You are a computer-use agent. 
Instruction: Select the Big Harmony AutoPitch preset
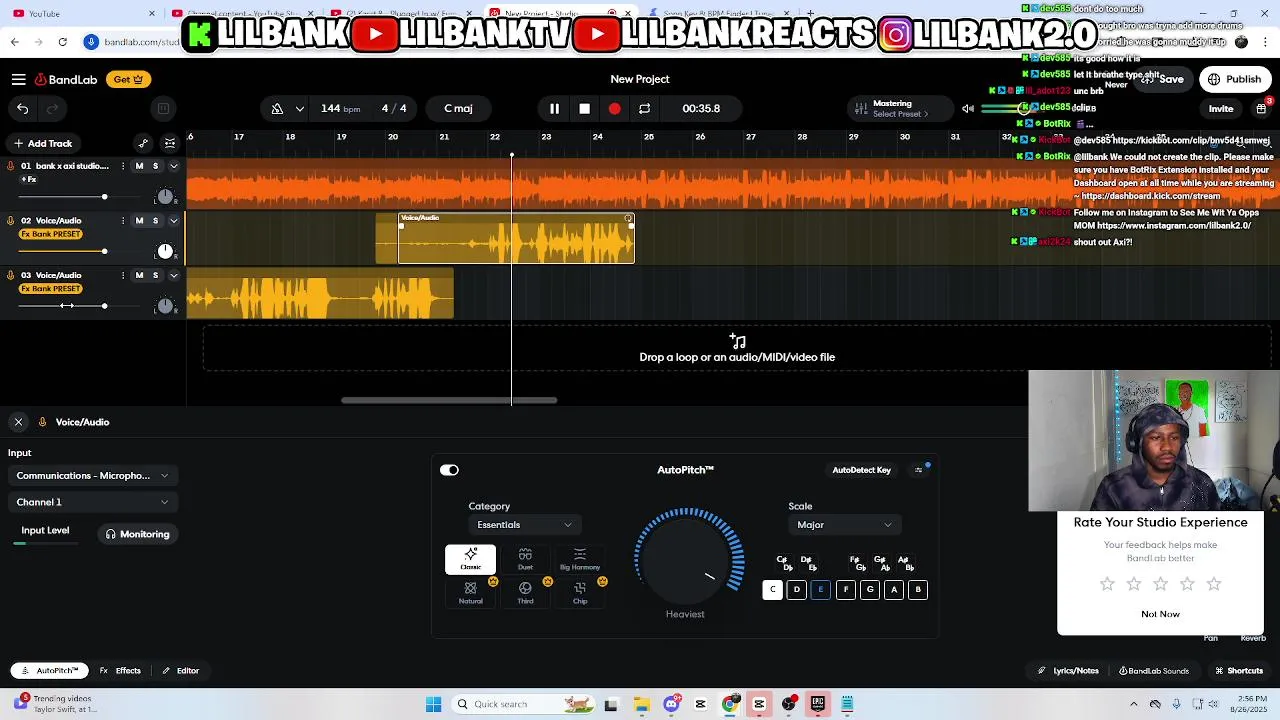pyautogui.click(x=580, y=560)
